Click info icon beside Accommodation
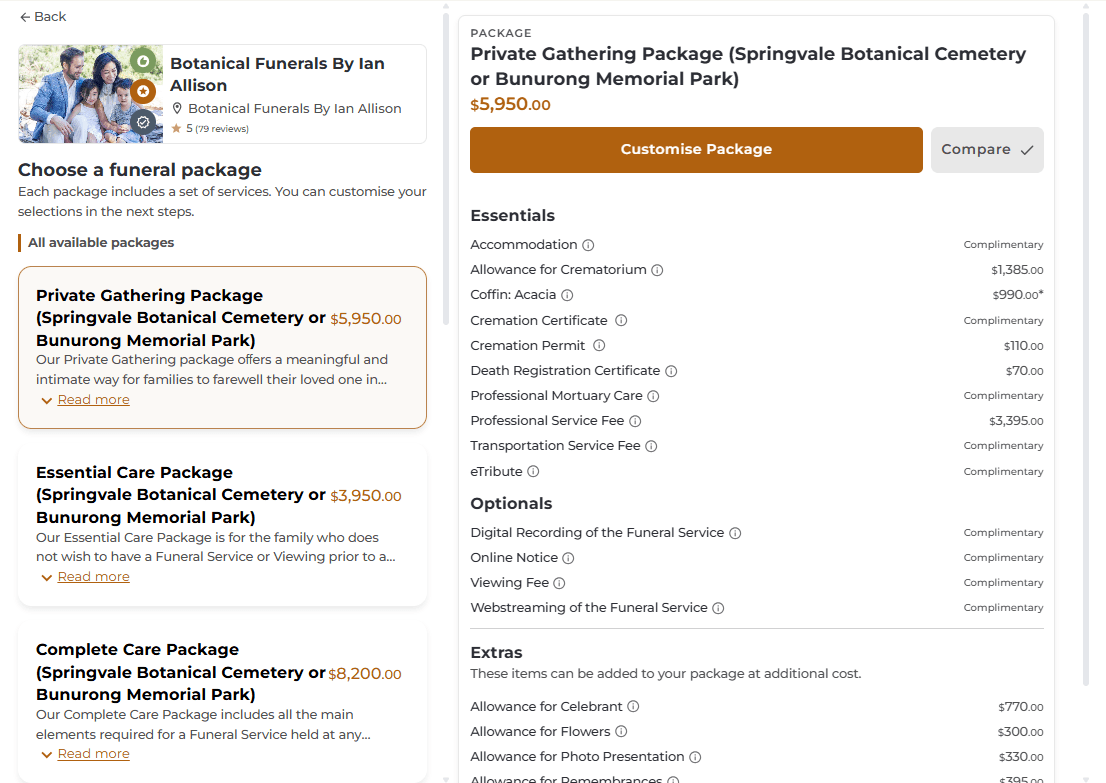 [588, 245]
